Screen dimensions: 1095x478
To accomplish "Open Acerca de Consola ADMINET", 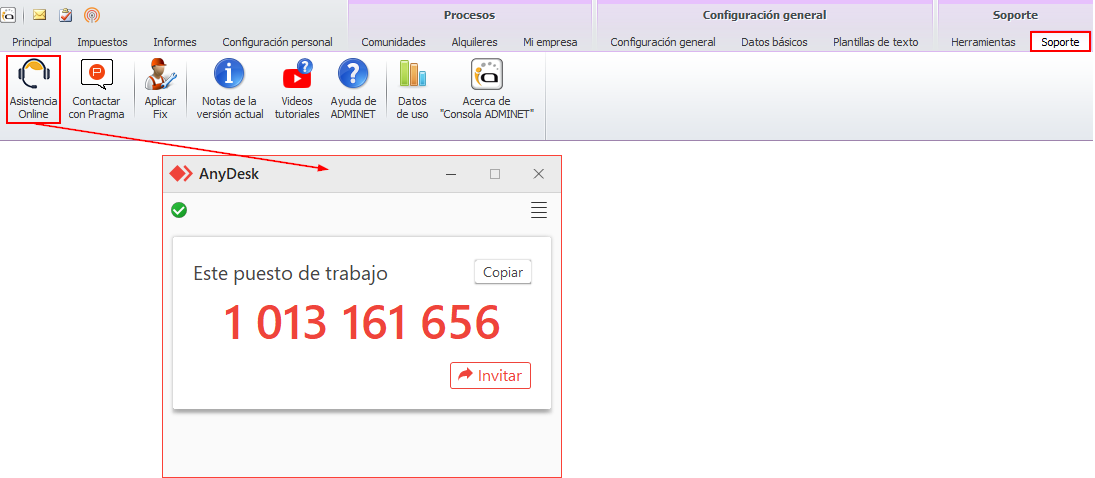I will 487,89.
